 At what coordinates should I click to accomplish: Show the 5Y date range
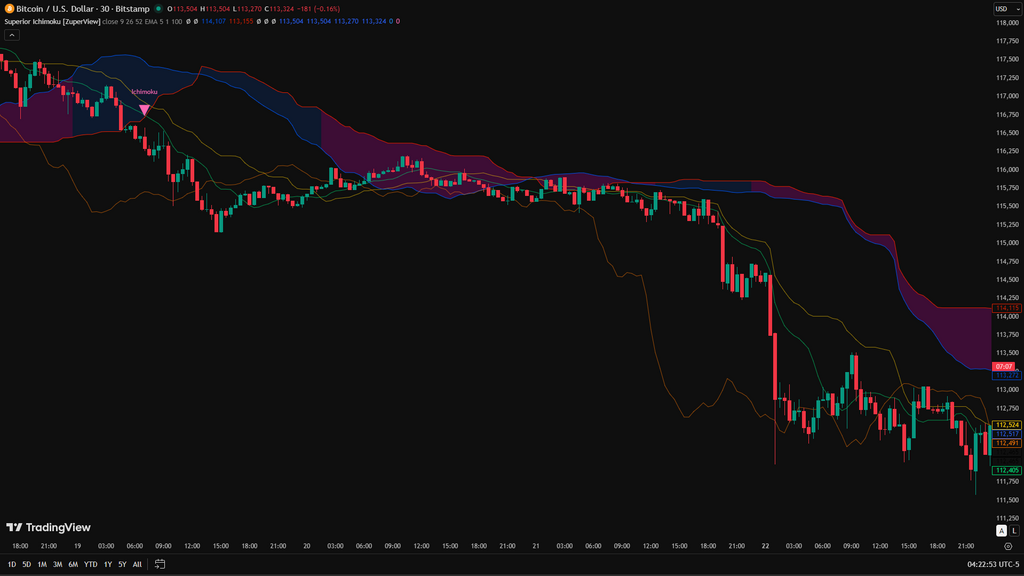click(122, 564)
